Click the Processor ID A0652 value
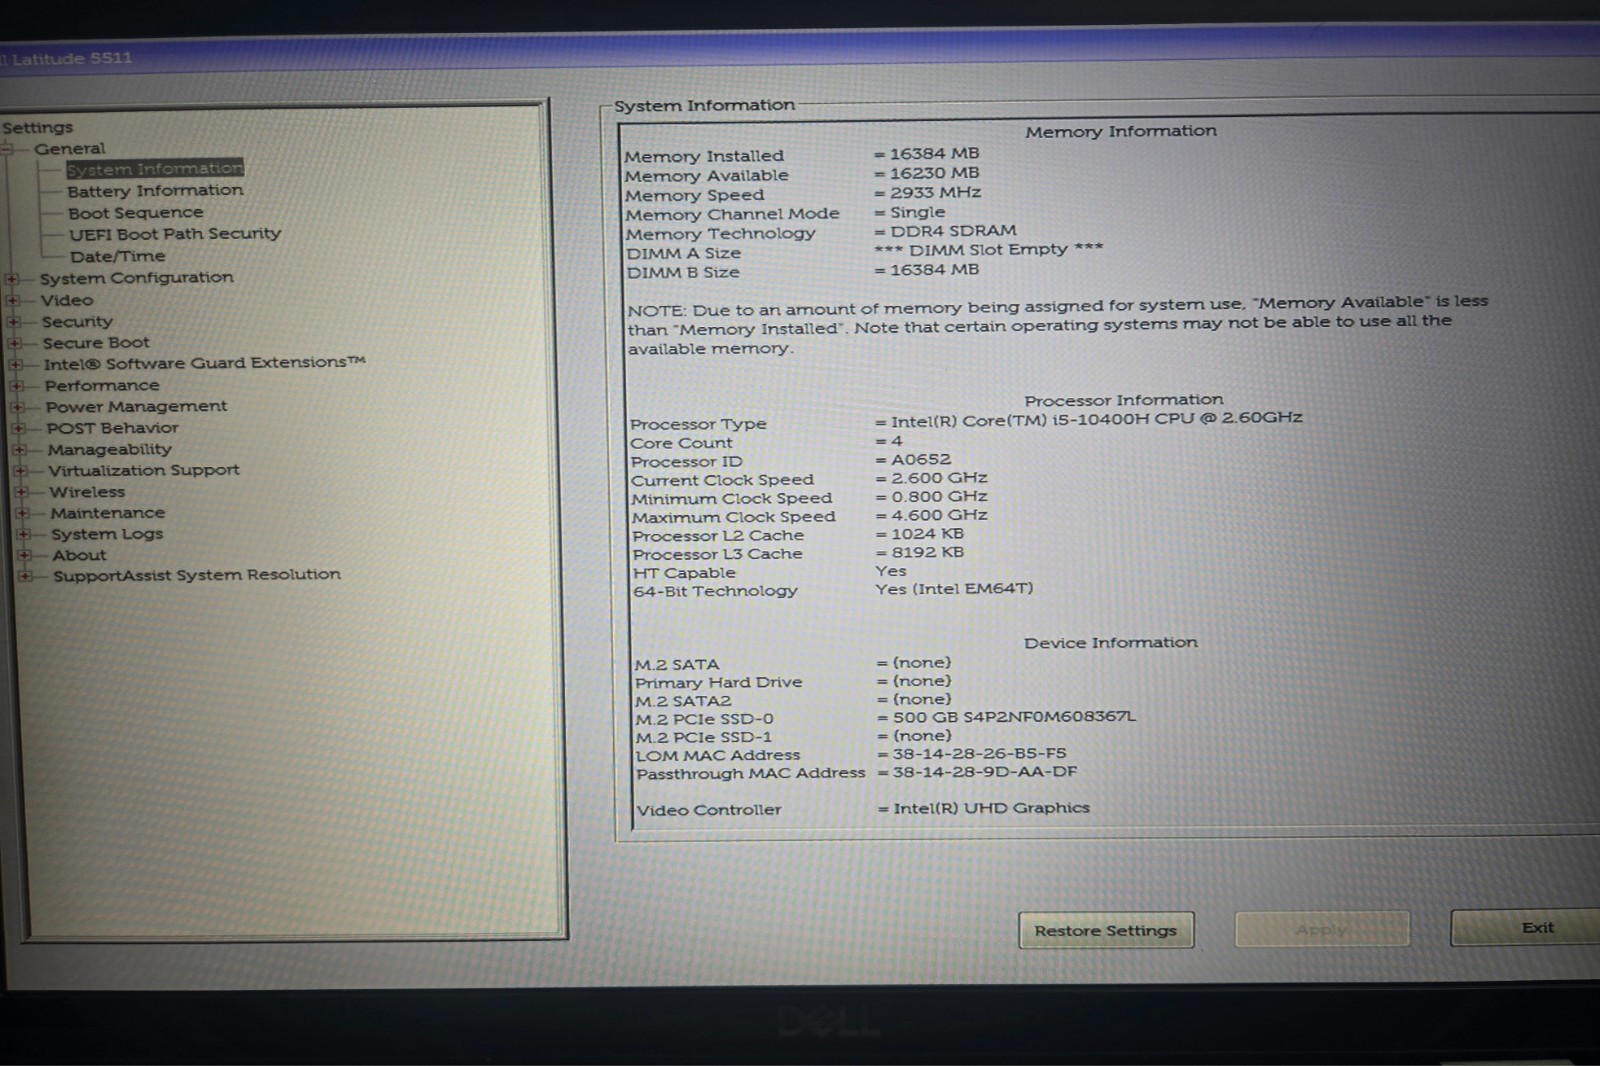The width and height of the screenshot is (1600, 1066). pyautogui.click(x=921, y=460)
